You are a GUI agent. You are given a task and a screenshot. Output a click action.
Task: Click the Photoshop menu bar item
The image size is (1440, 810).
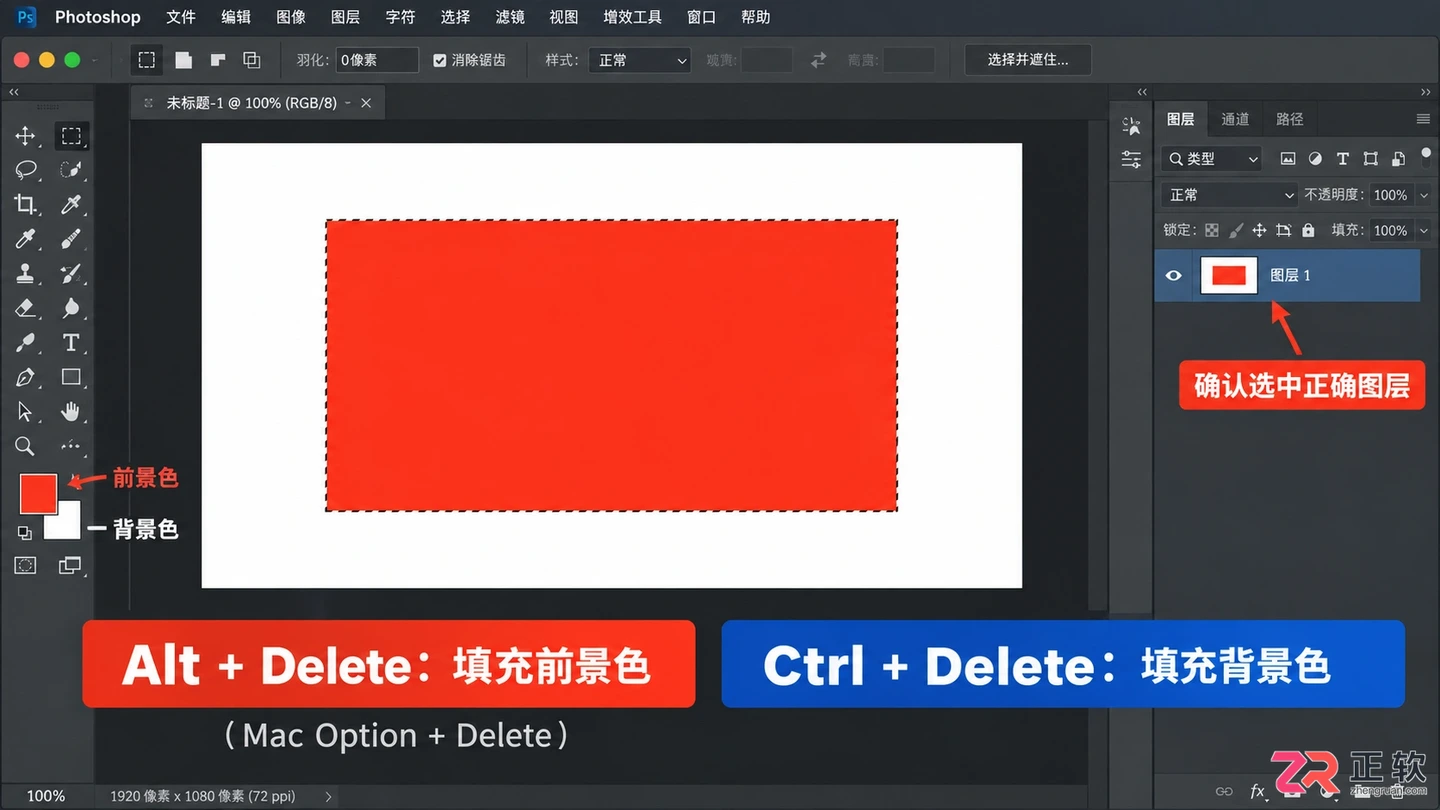[97, 17]
